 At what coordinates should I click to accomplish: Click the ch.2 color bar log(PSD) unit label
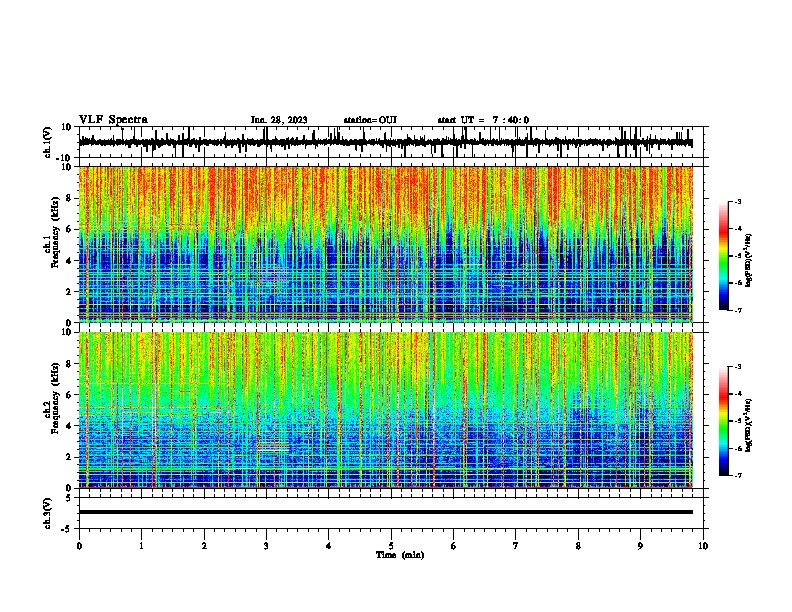coord(749,425)
